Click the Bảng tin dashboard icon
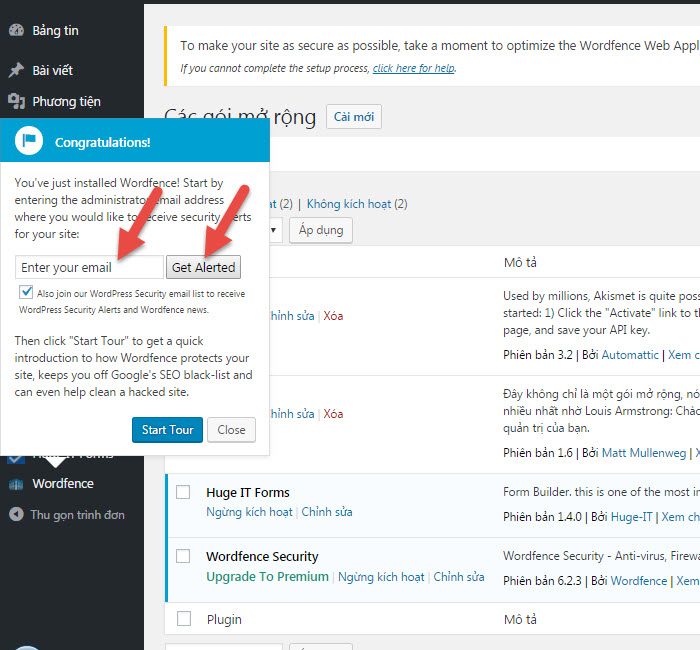700x650 pixels. (16, 30)
